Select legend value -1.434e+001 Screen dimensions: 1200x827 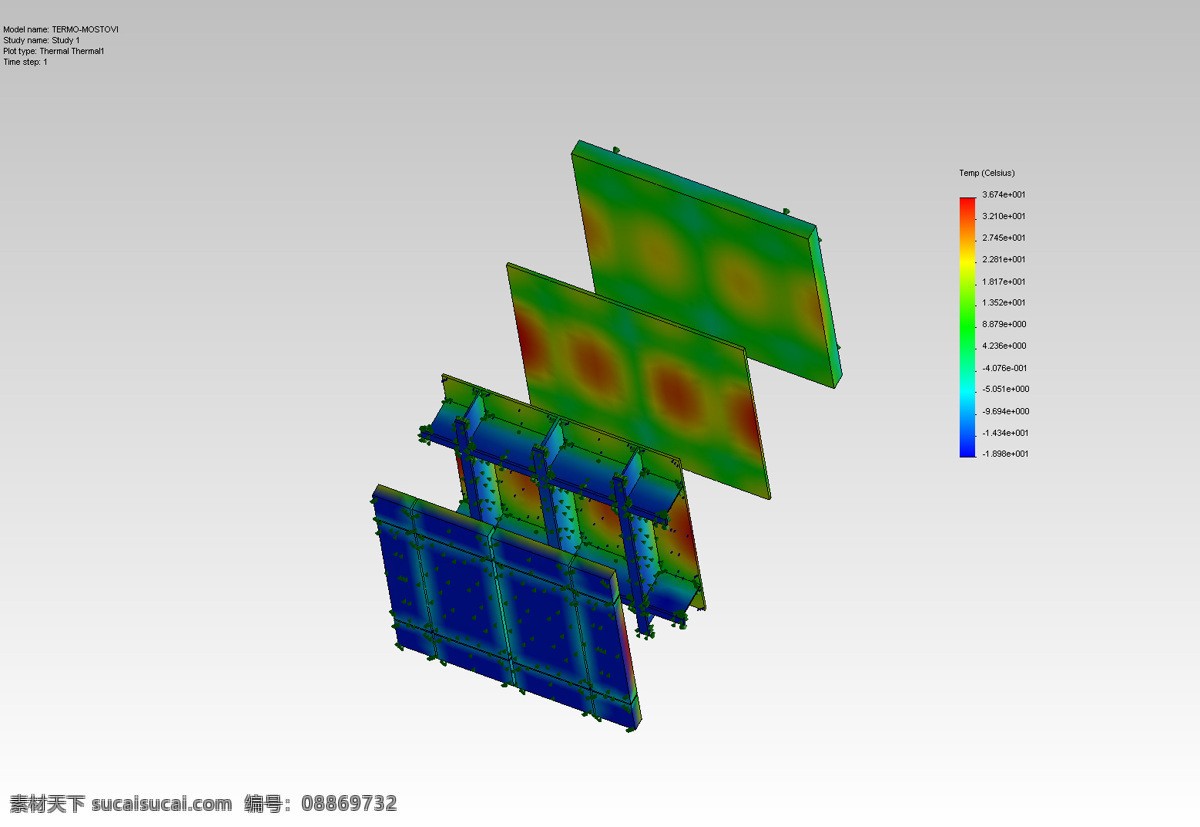pos(1006,433)
